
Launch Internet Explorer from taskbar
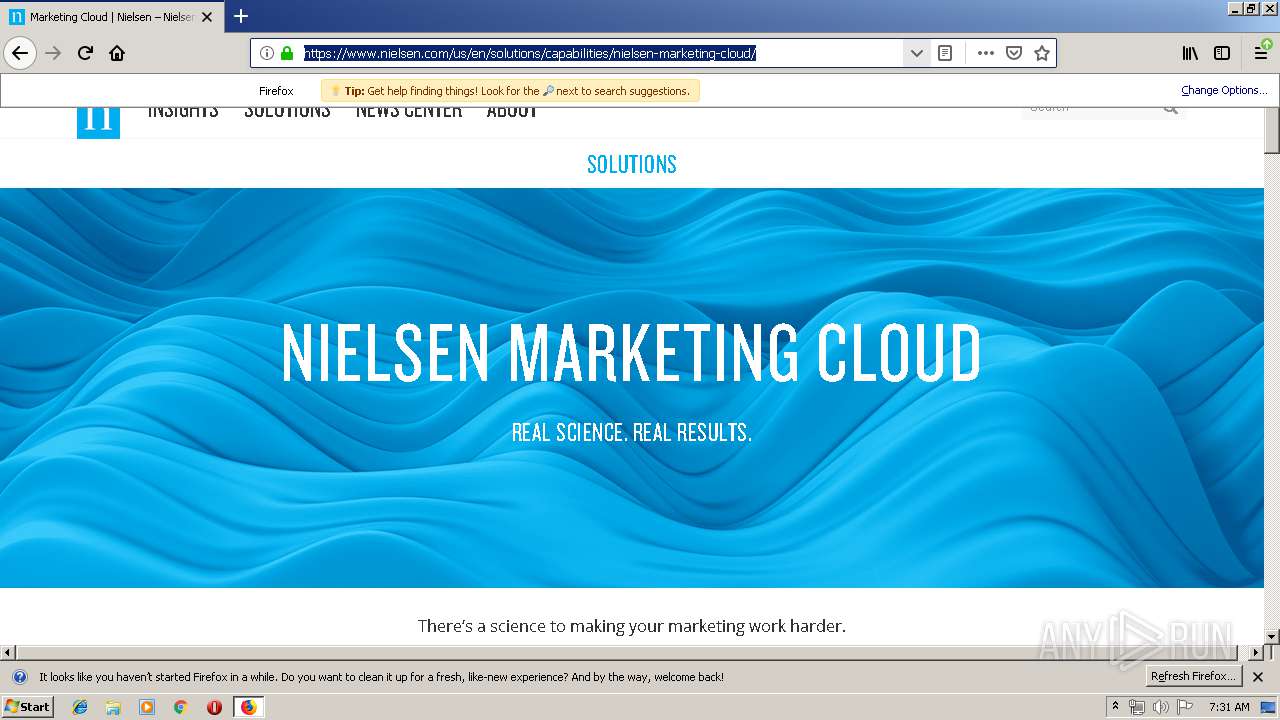(80, 707)
